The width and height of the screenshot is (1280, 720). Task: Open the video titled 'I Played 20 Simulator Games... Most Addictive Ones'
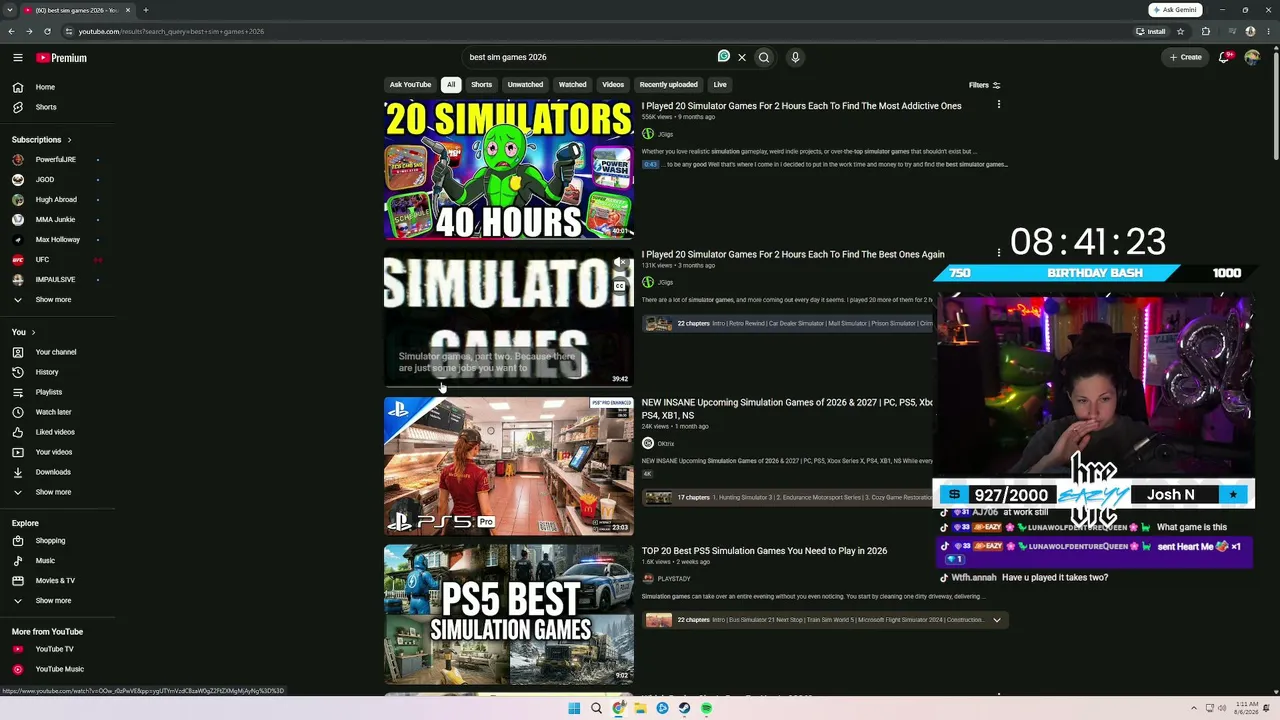pyautogui.click(x=802, y=106)
